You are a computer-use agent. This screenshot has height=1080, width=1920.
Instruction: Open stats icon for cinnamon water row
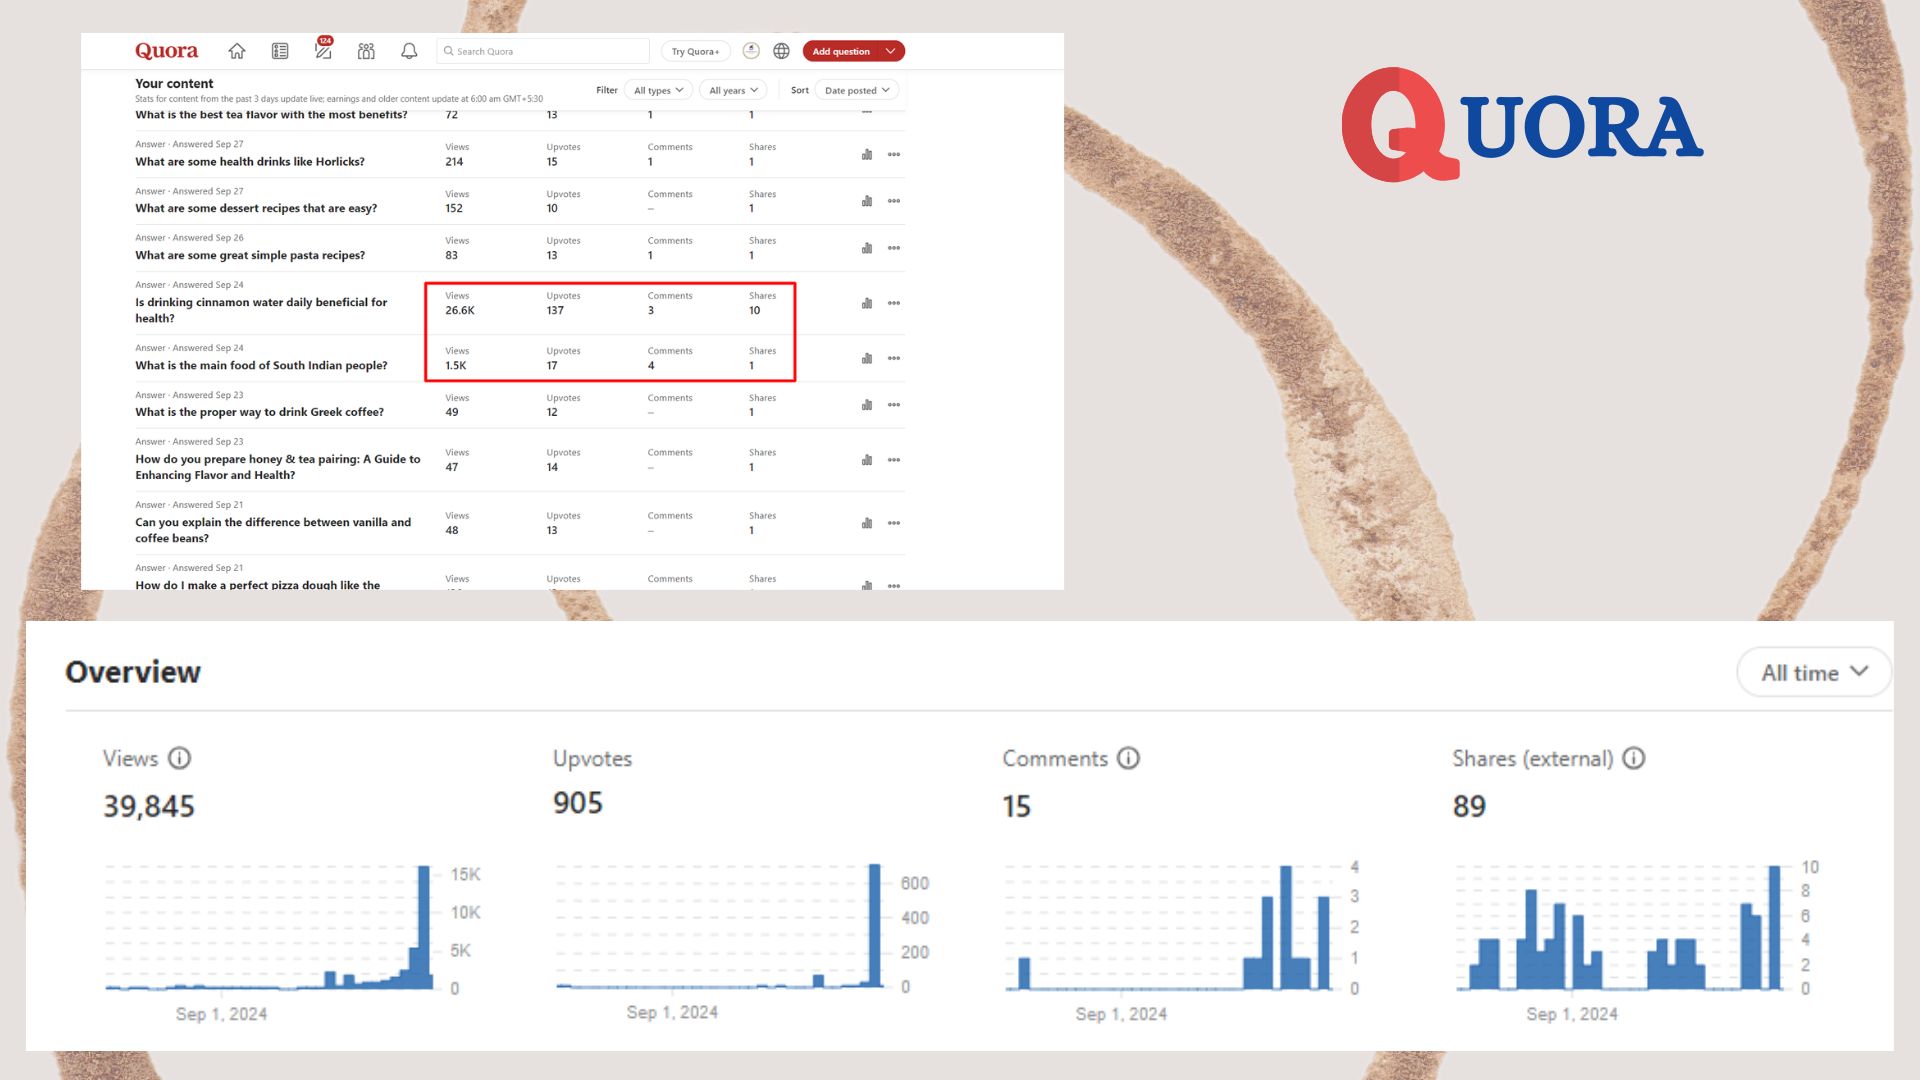coord(867,303)
